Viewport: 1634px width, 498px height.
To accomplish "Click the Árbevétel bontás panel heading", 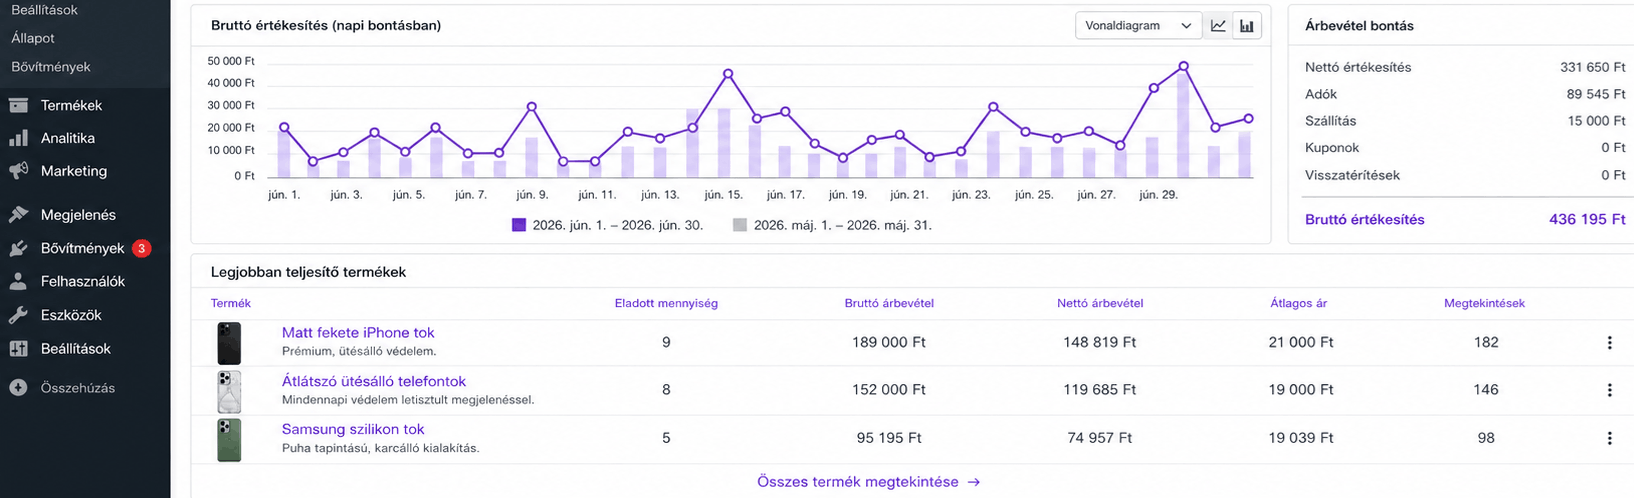I will (1360, 26).
